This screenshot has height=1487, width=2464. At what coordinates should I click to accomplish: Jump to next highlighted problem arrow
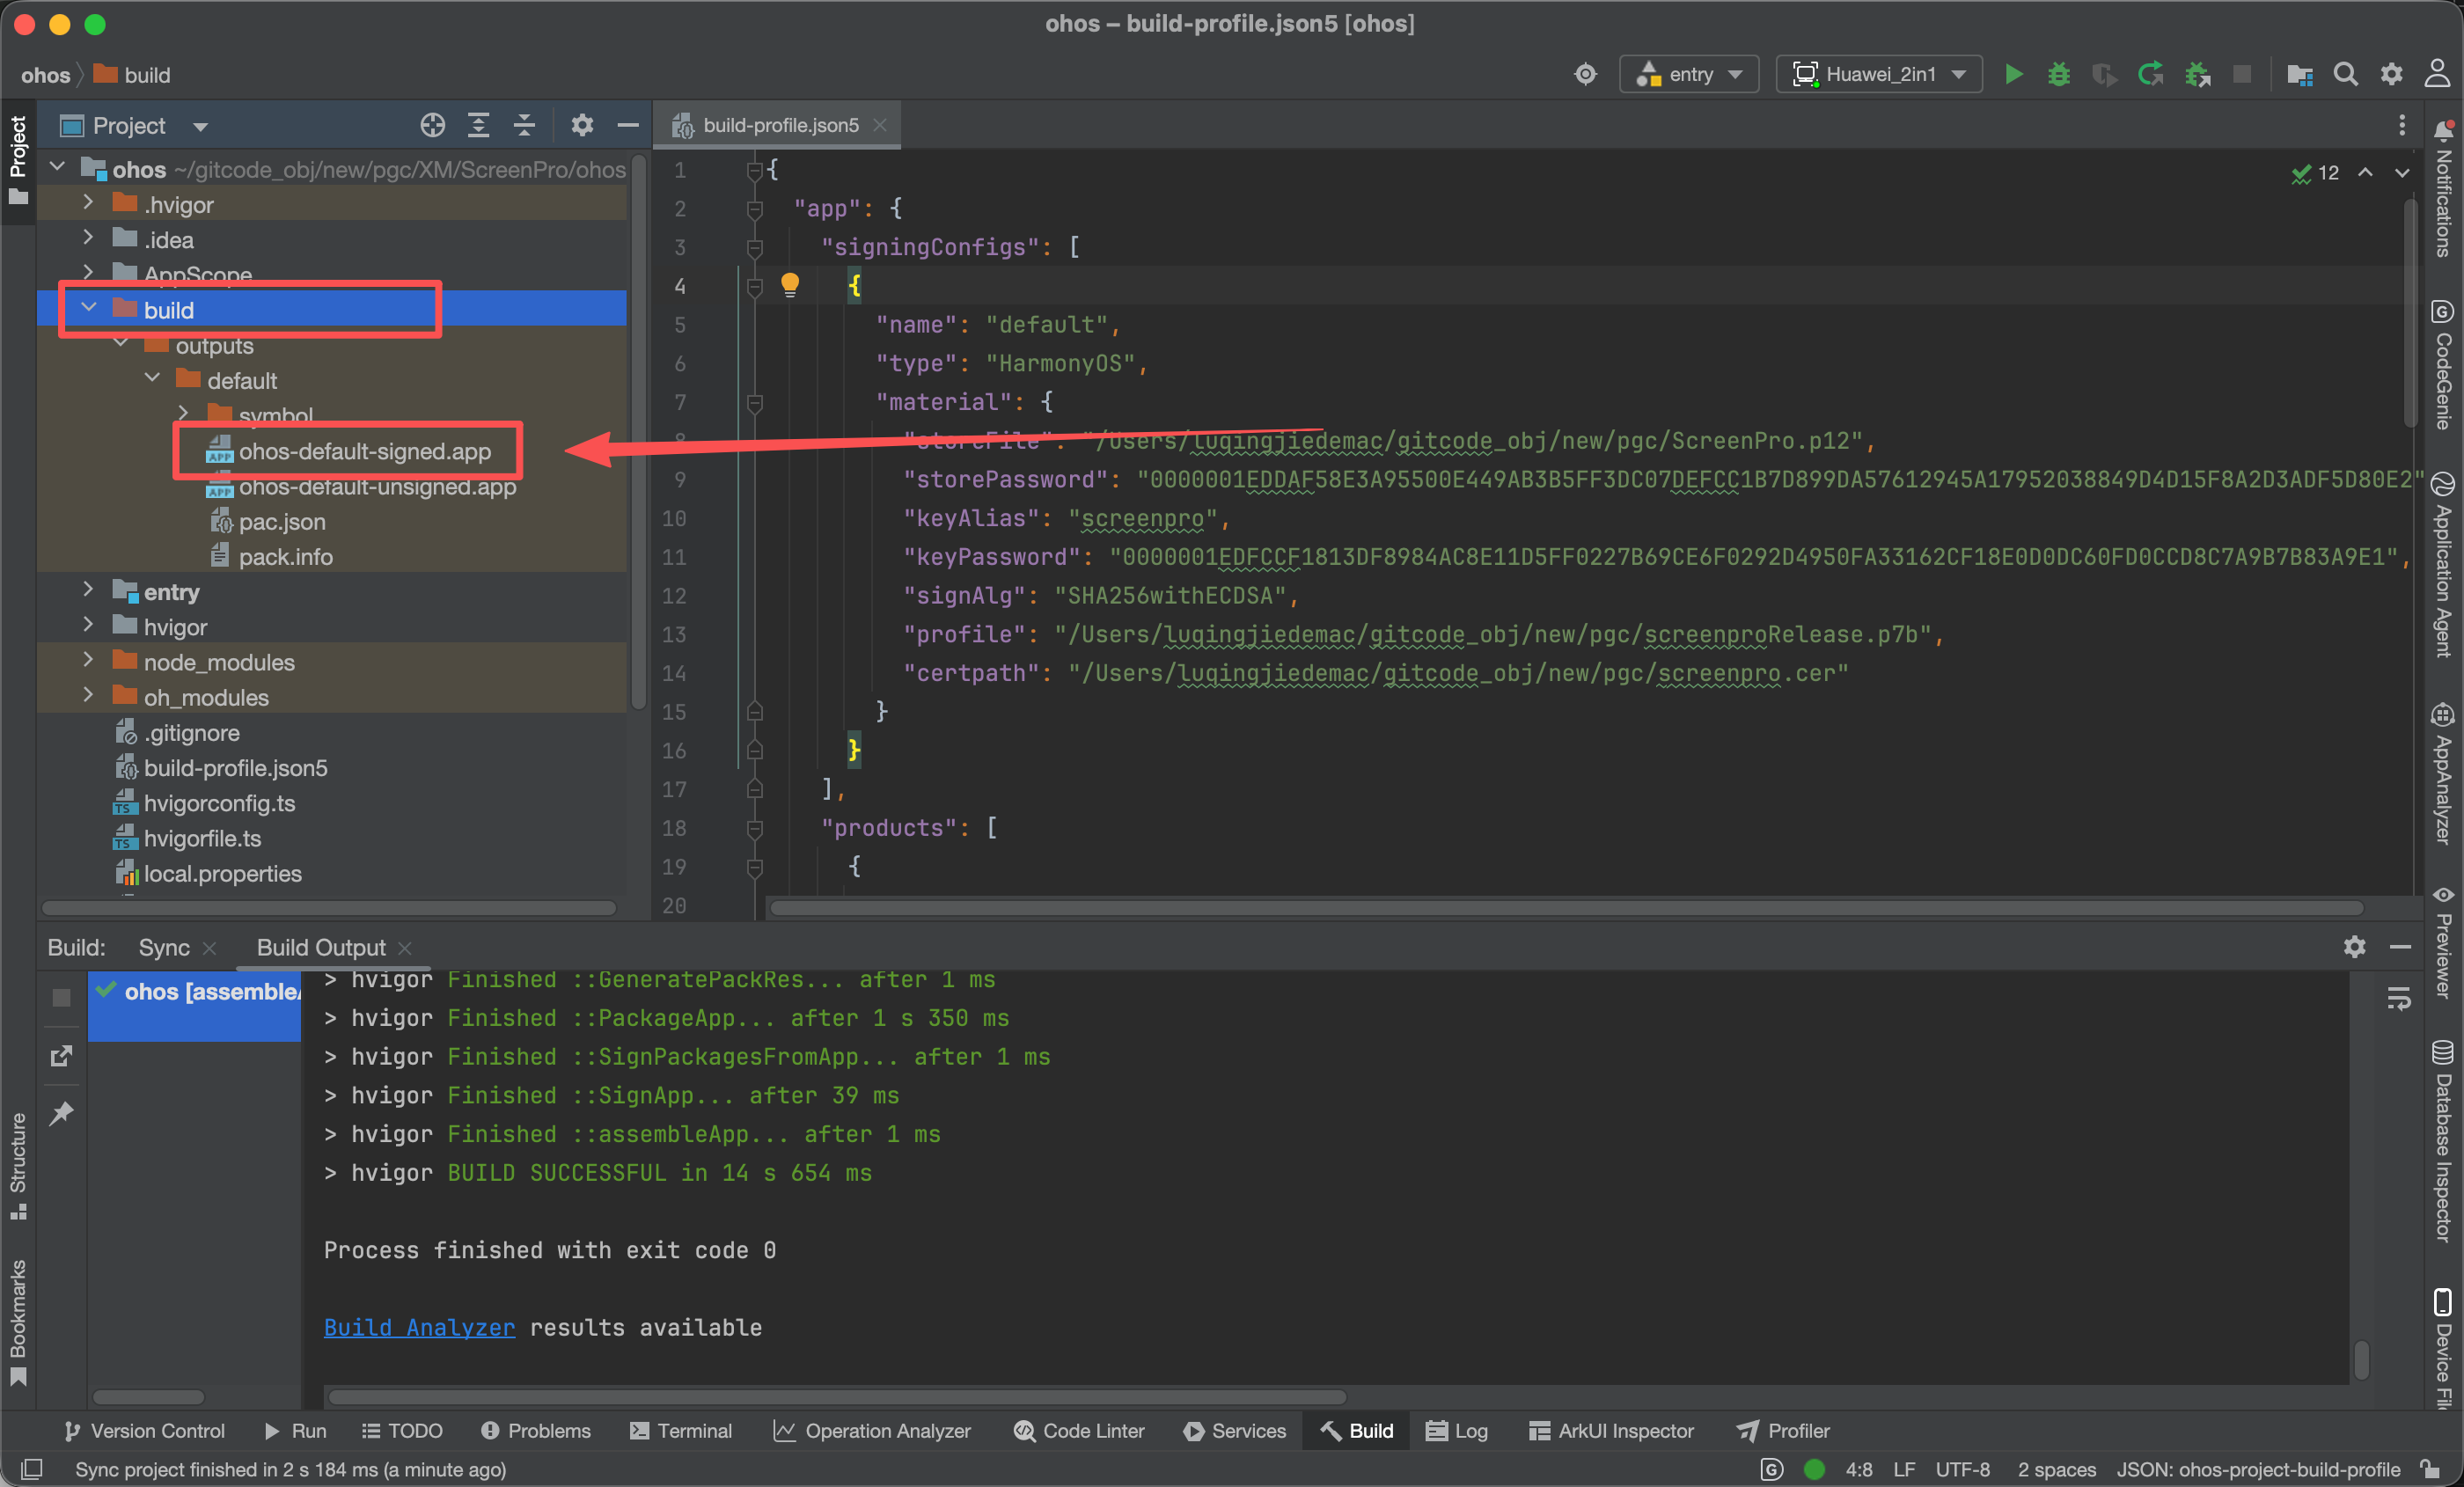tap(2401, 173)
